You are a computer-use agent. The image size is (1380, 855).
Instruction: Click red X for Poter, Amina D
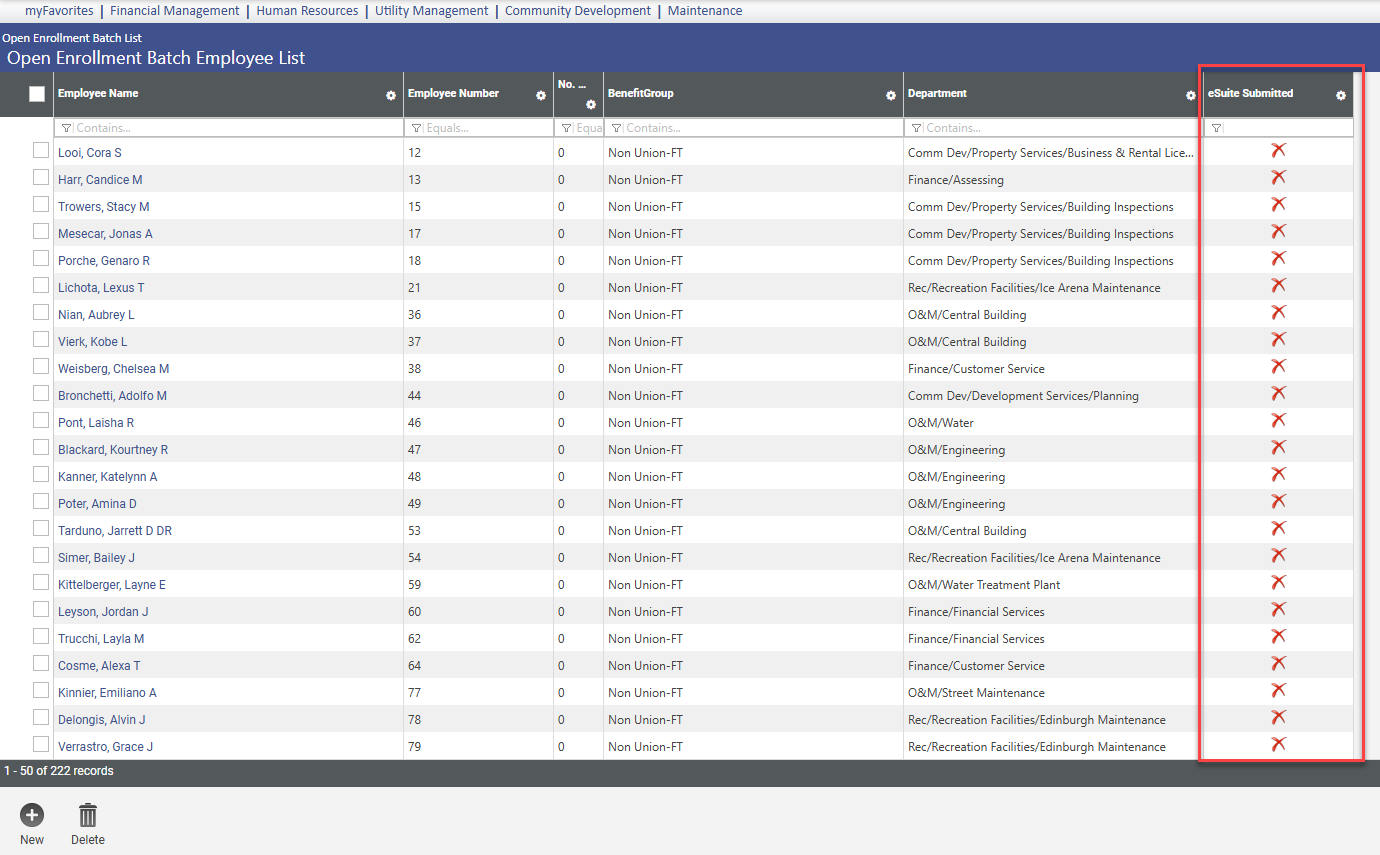coord(1278,501)
